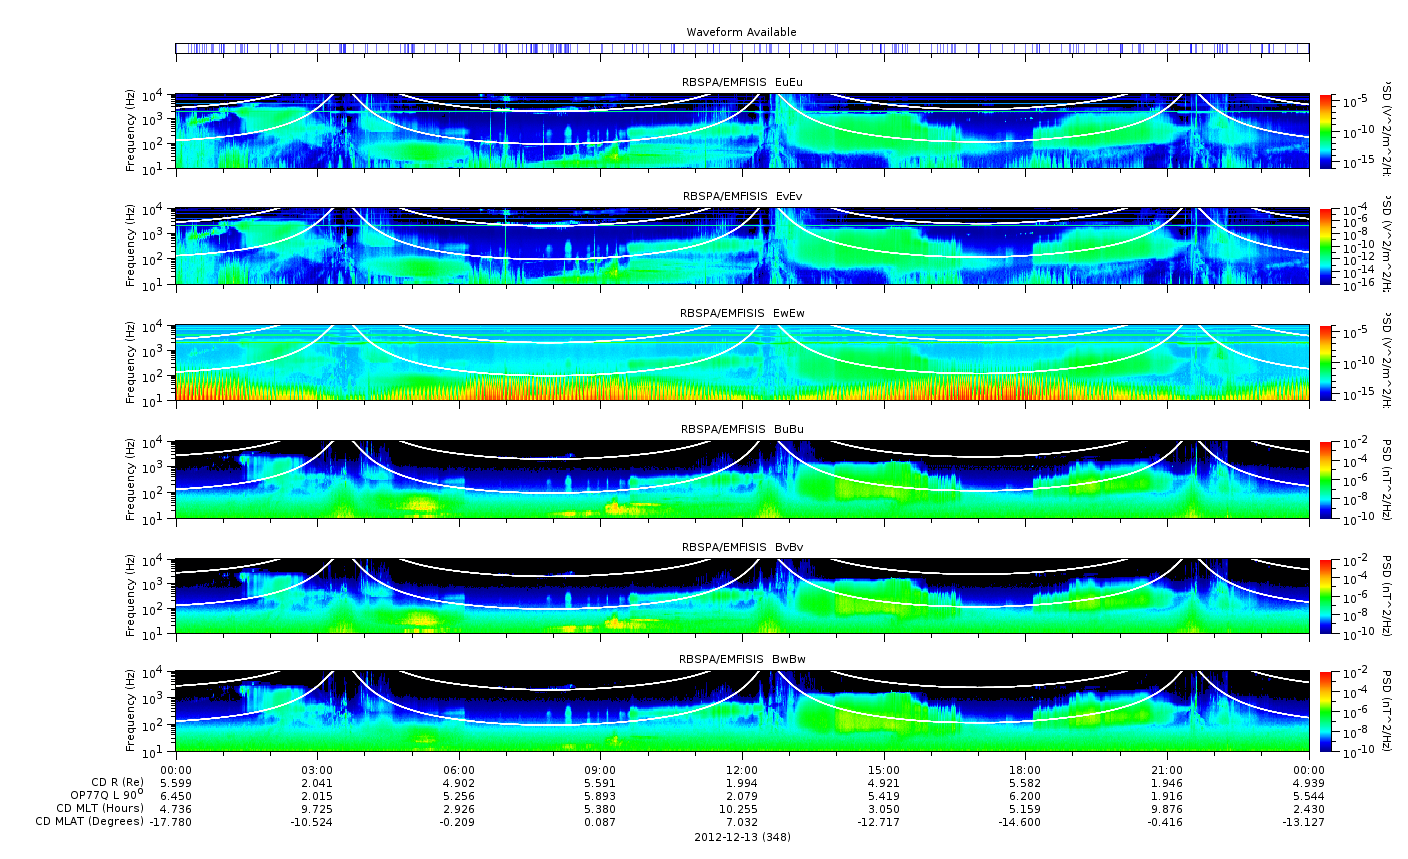The image size is (1408, 859).
Task: Click the EwEw panel color scale bar
Action: coord(1326,363)
